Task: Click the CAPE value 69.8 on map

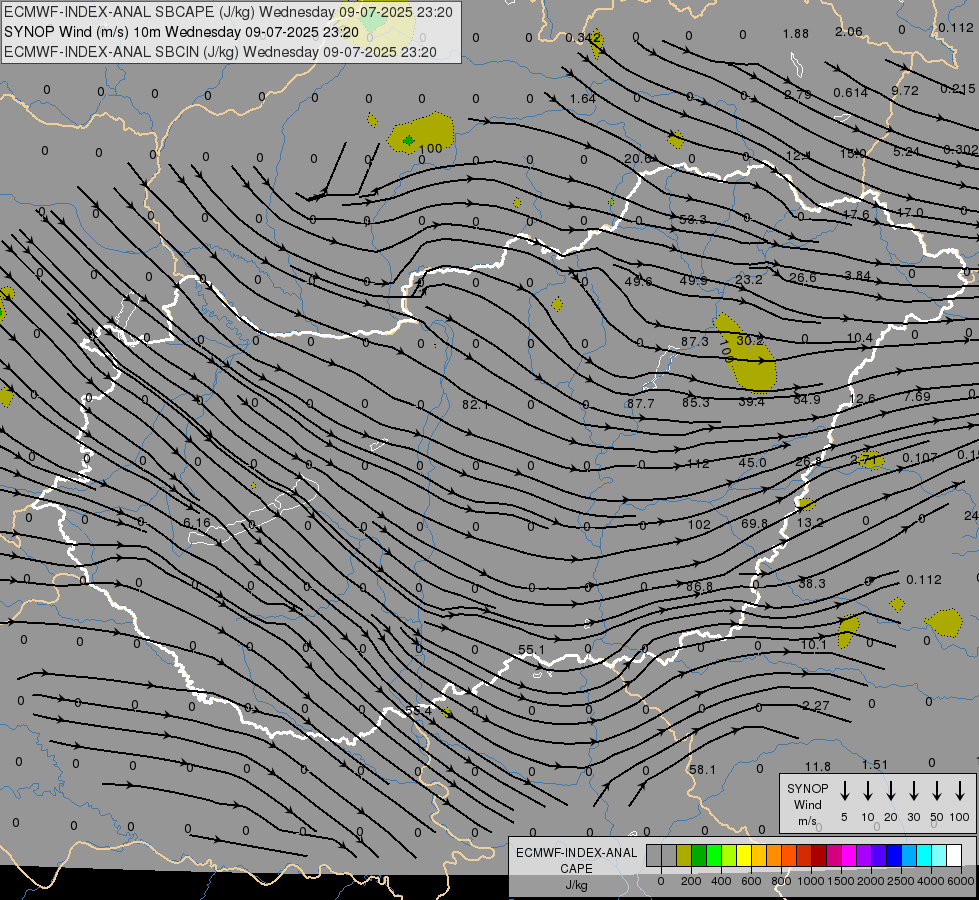Action: [x=754, y=523]
